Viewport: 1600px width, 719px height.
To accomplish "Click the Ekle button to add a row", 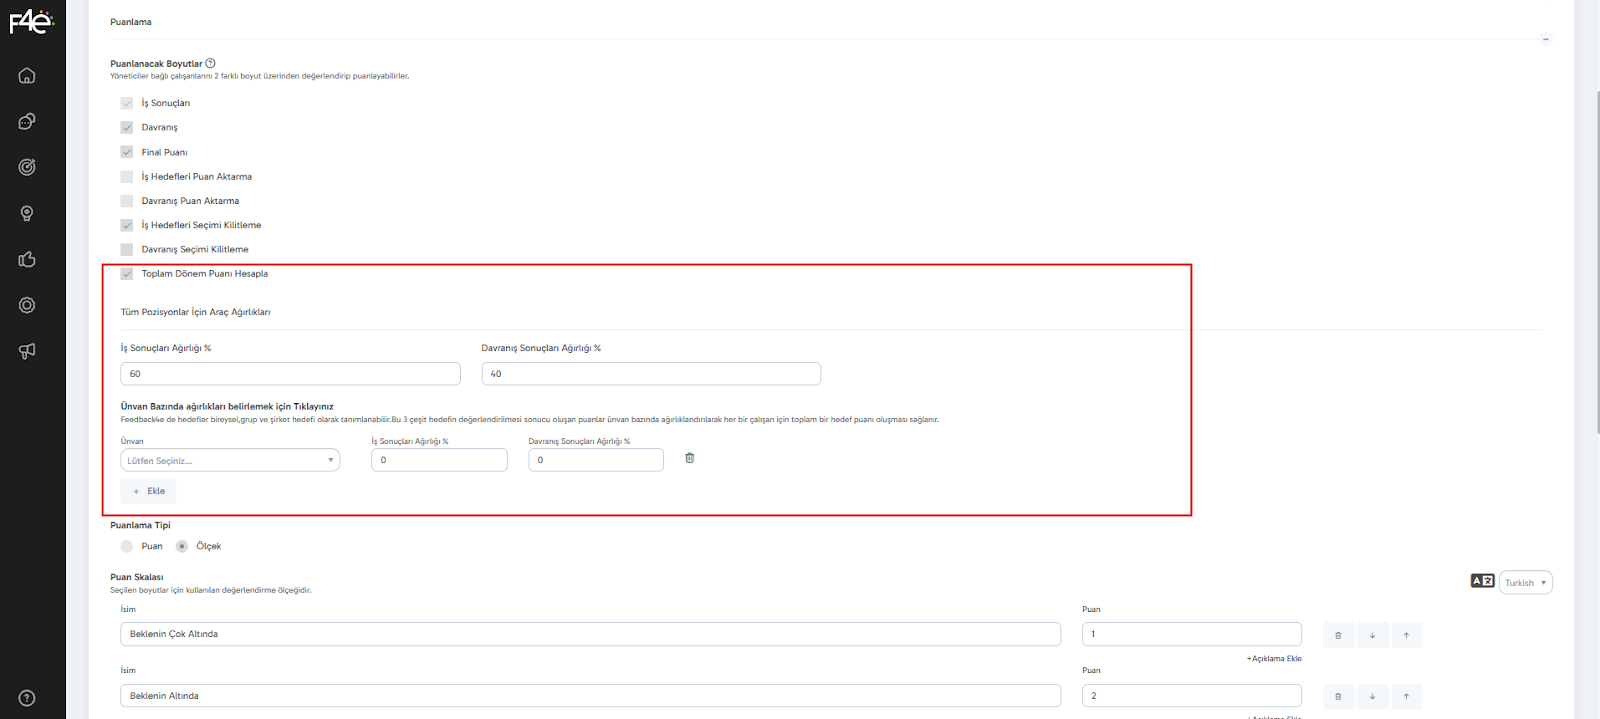I will click(x=149, y=491).
